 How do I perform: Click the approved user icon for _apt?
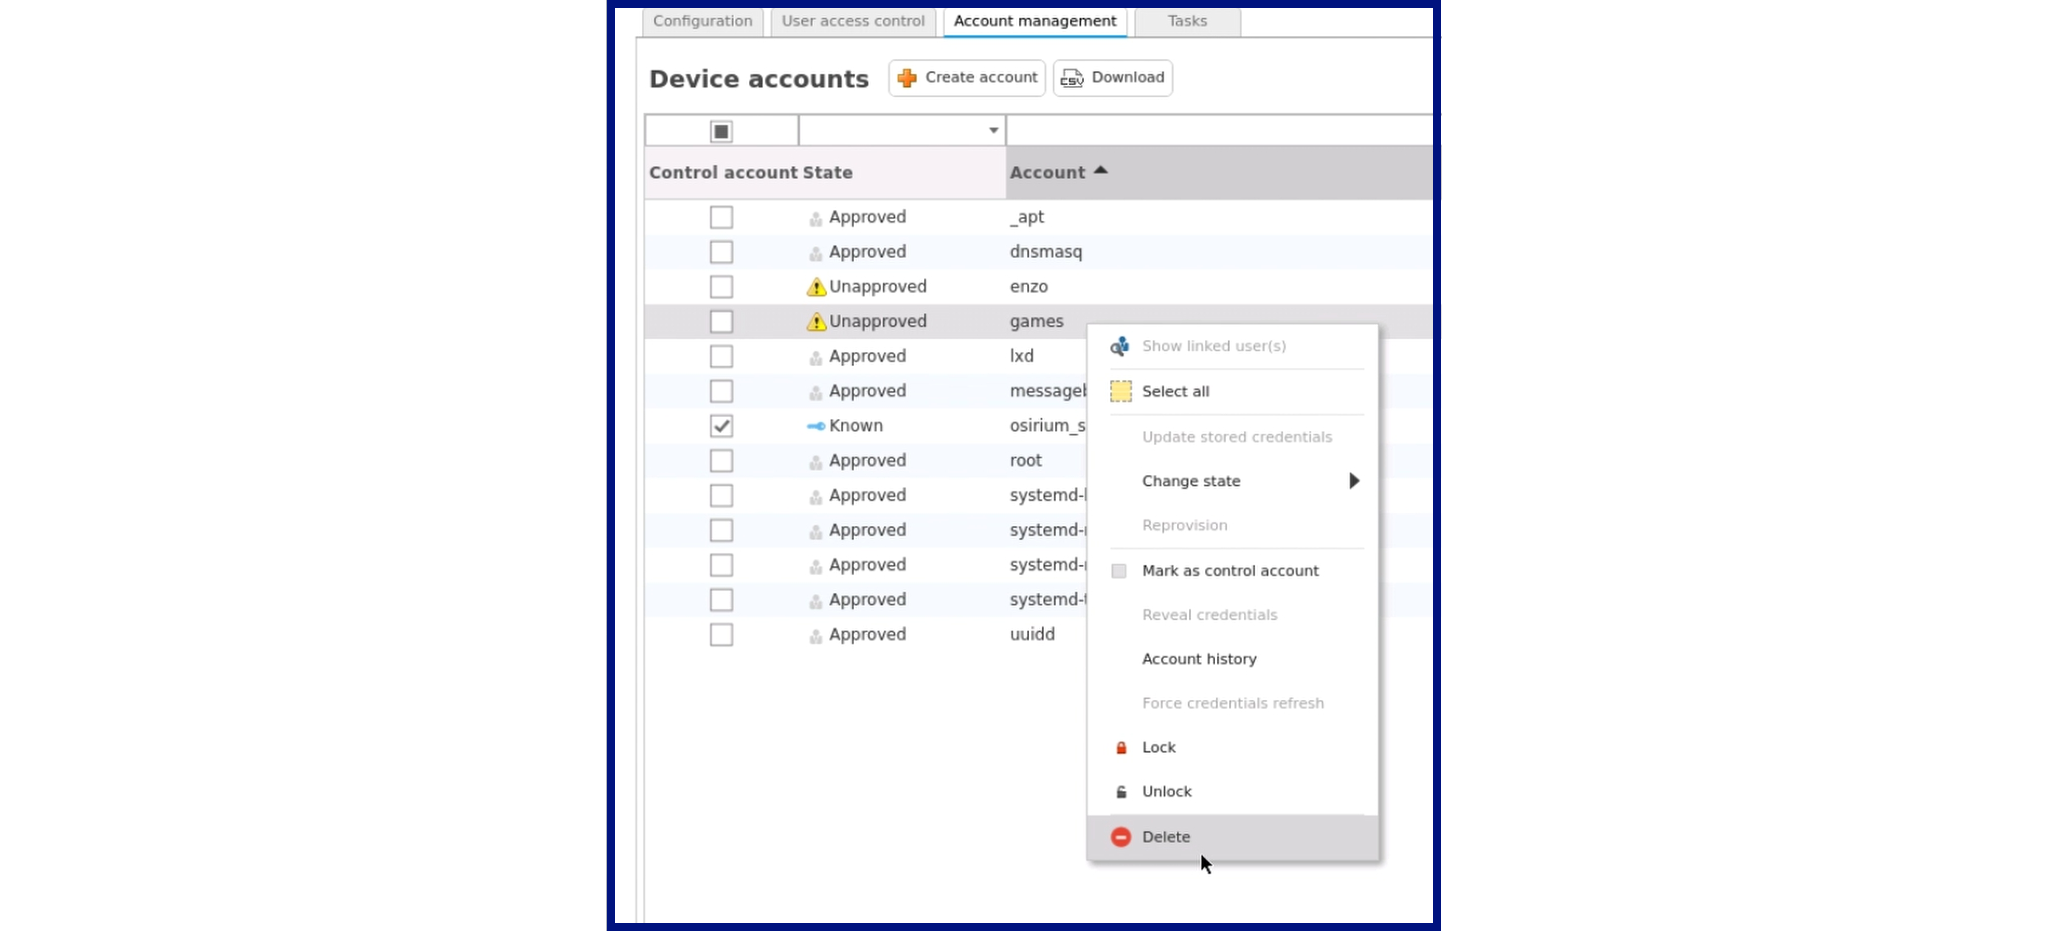click(816, 218)
